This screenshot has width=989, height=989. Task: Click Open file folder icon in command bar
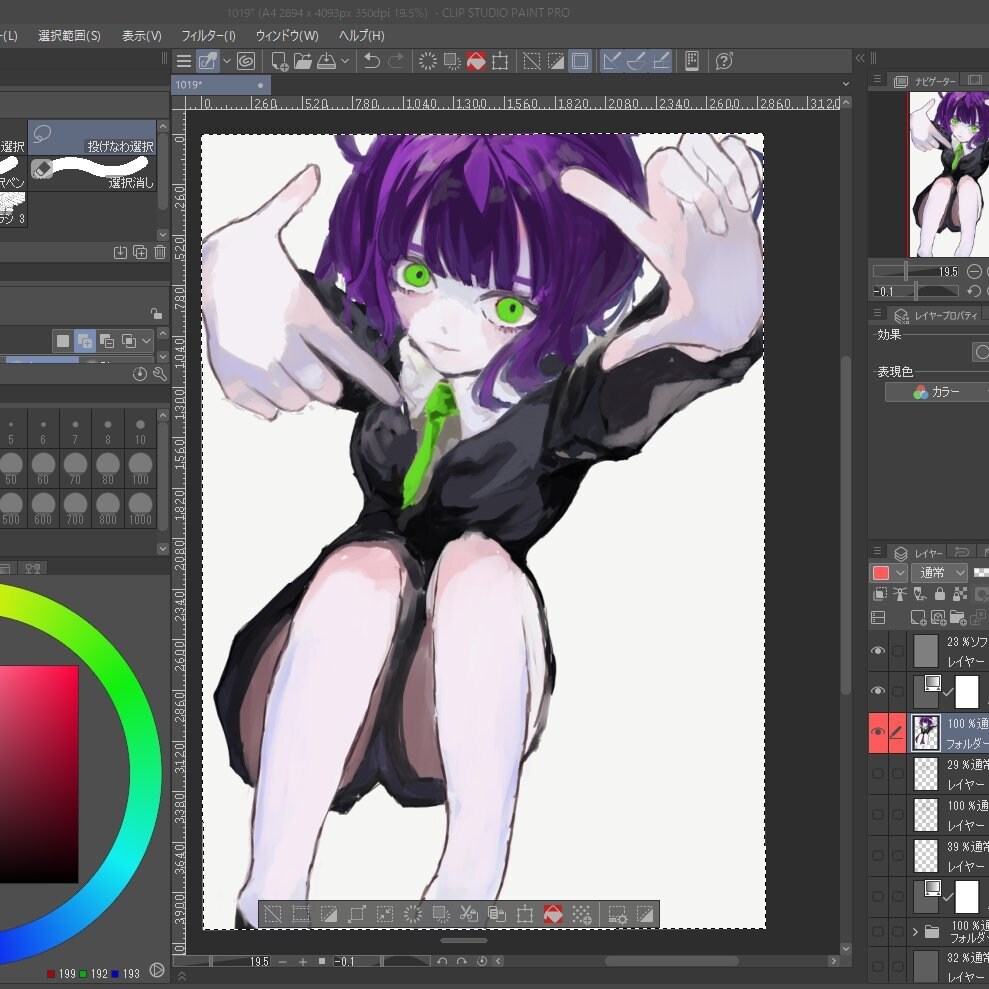click(x=303, y=61)
